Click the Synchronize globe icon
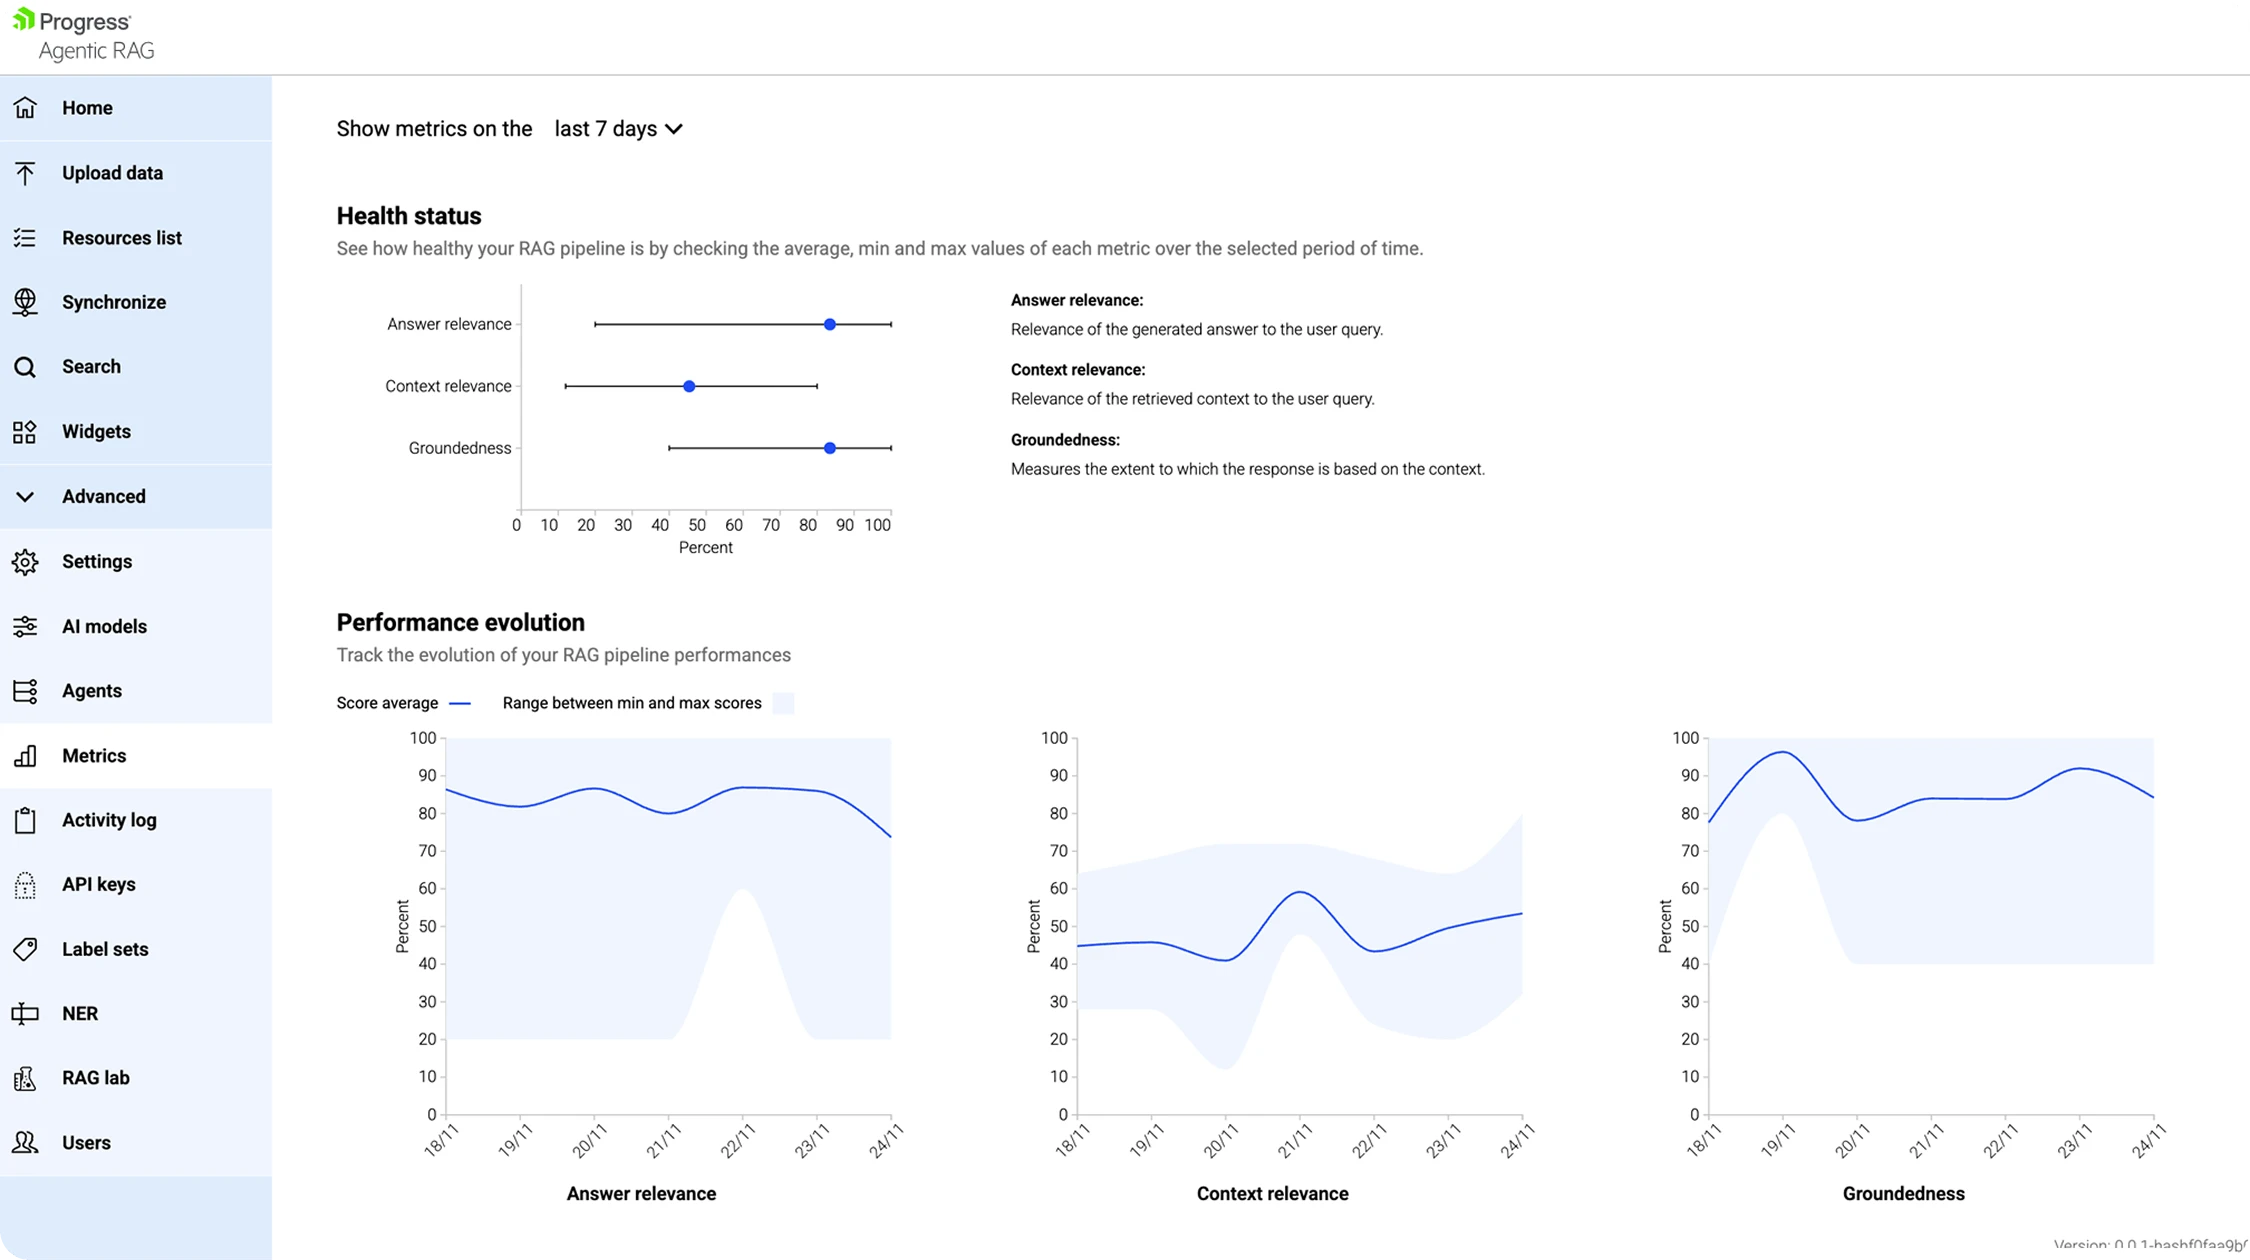Screen dimensions: 2250x1260 point(25,302)
